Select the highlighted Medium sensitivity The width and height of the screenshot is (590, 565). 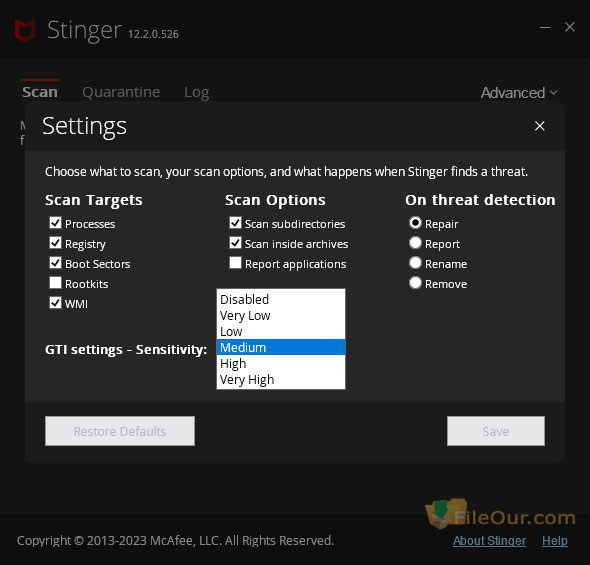point(281,347)
